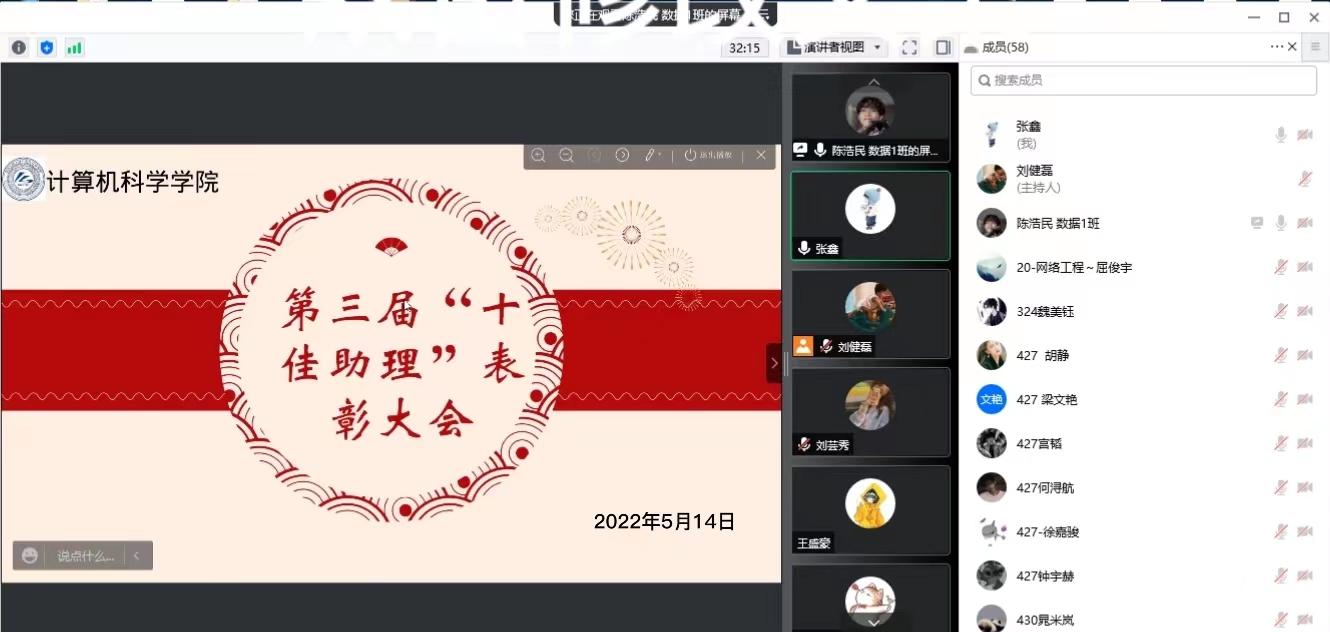Toggle the side panel layout icon
The height and width of the screenshot is (632, 1330).
click(942, 47)
